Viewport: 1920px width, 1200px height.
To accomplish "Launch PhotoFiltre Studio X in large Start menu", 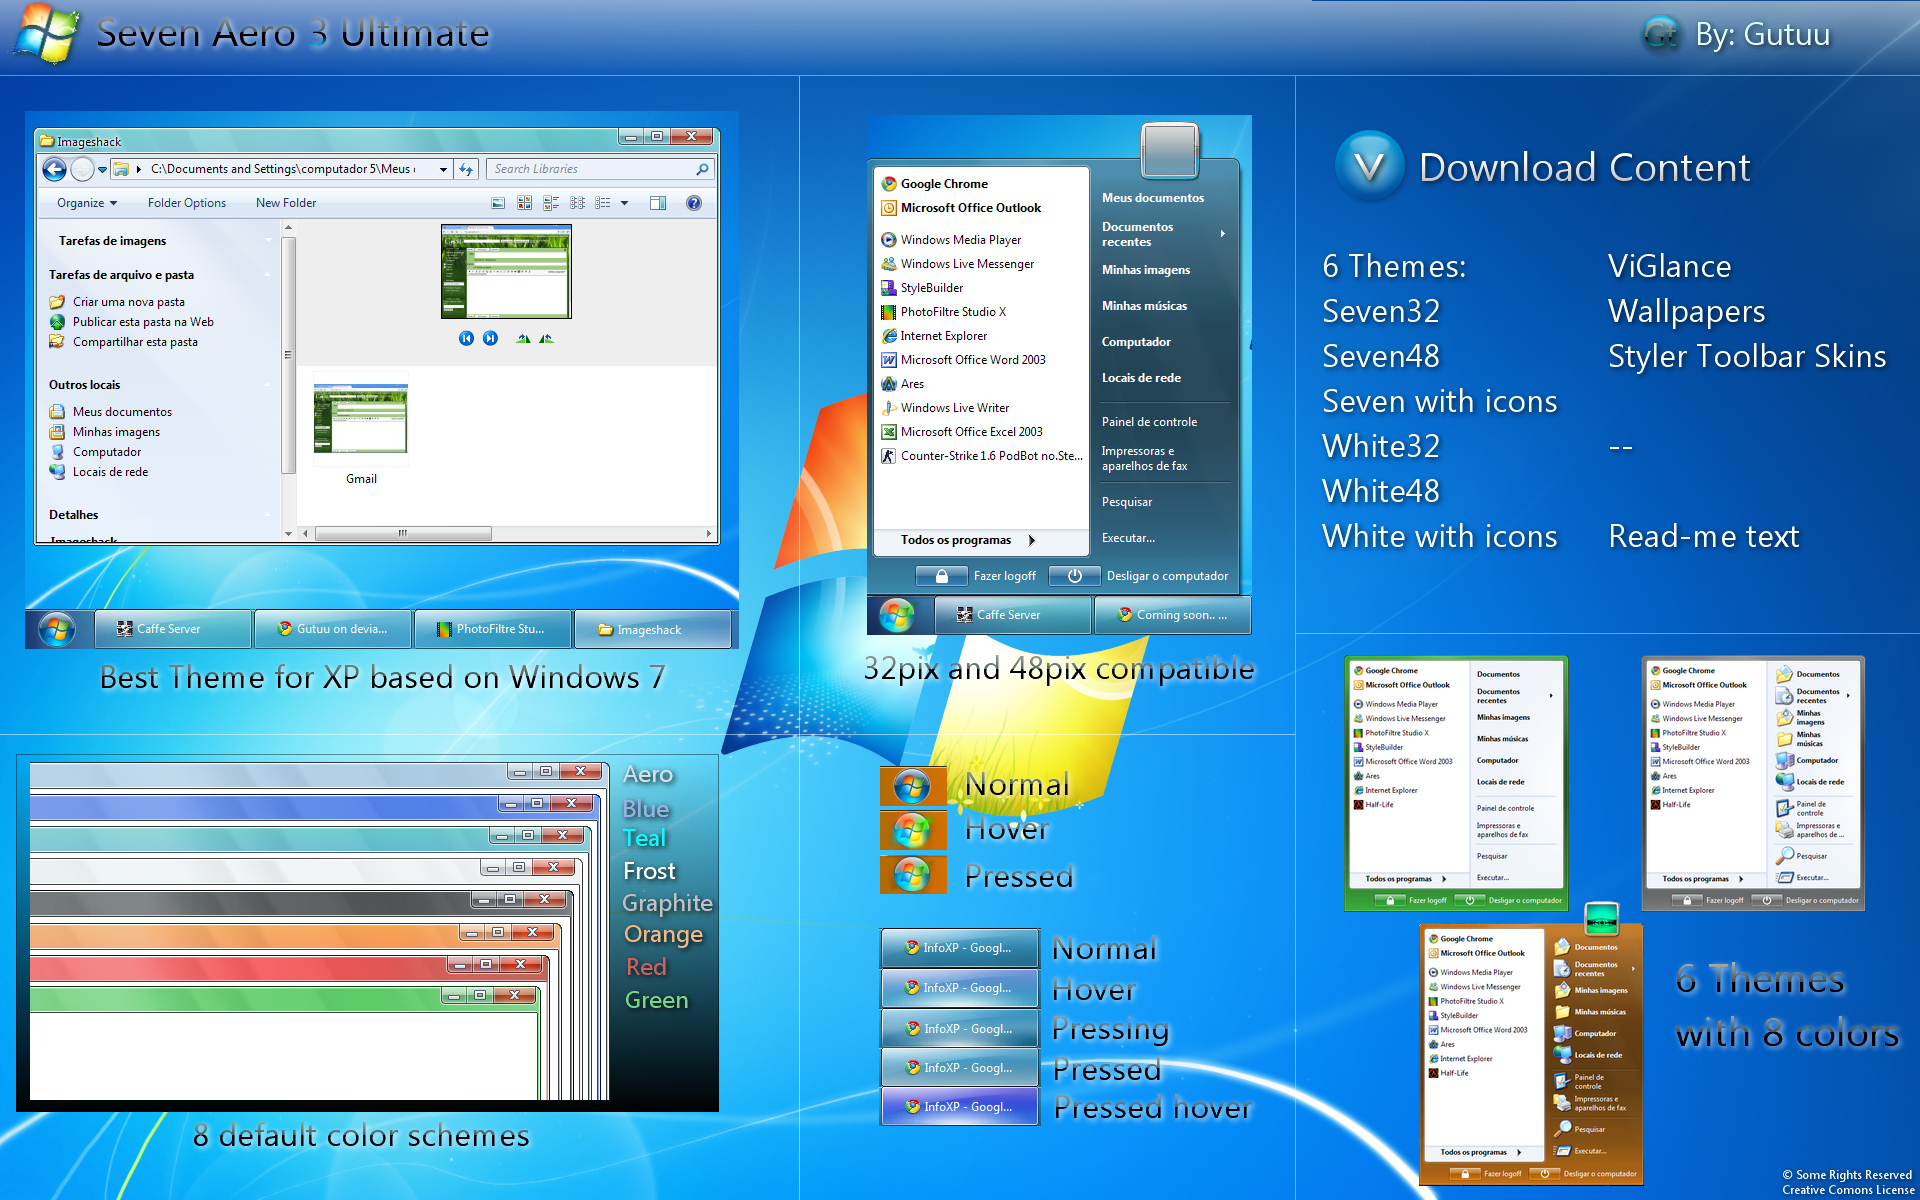I will tap(943, 312).
